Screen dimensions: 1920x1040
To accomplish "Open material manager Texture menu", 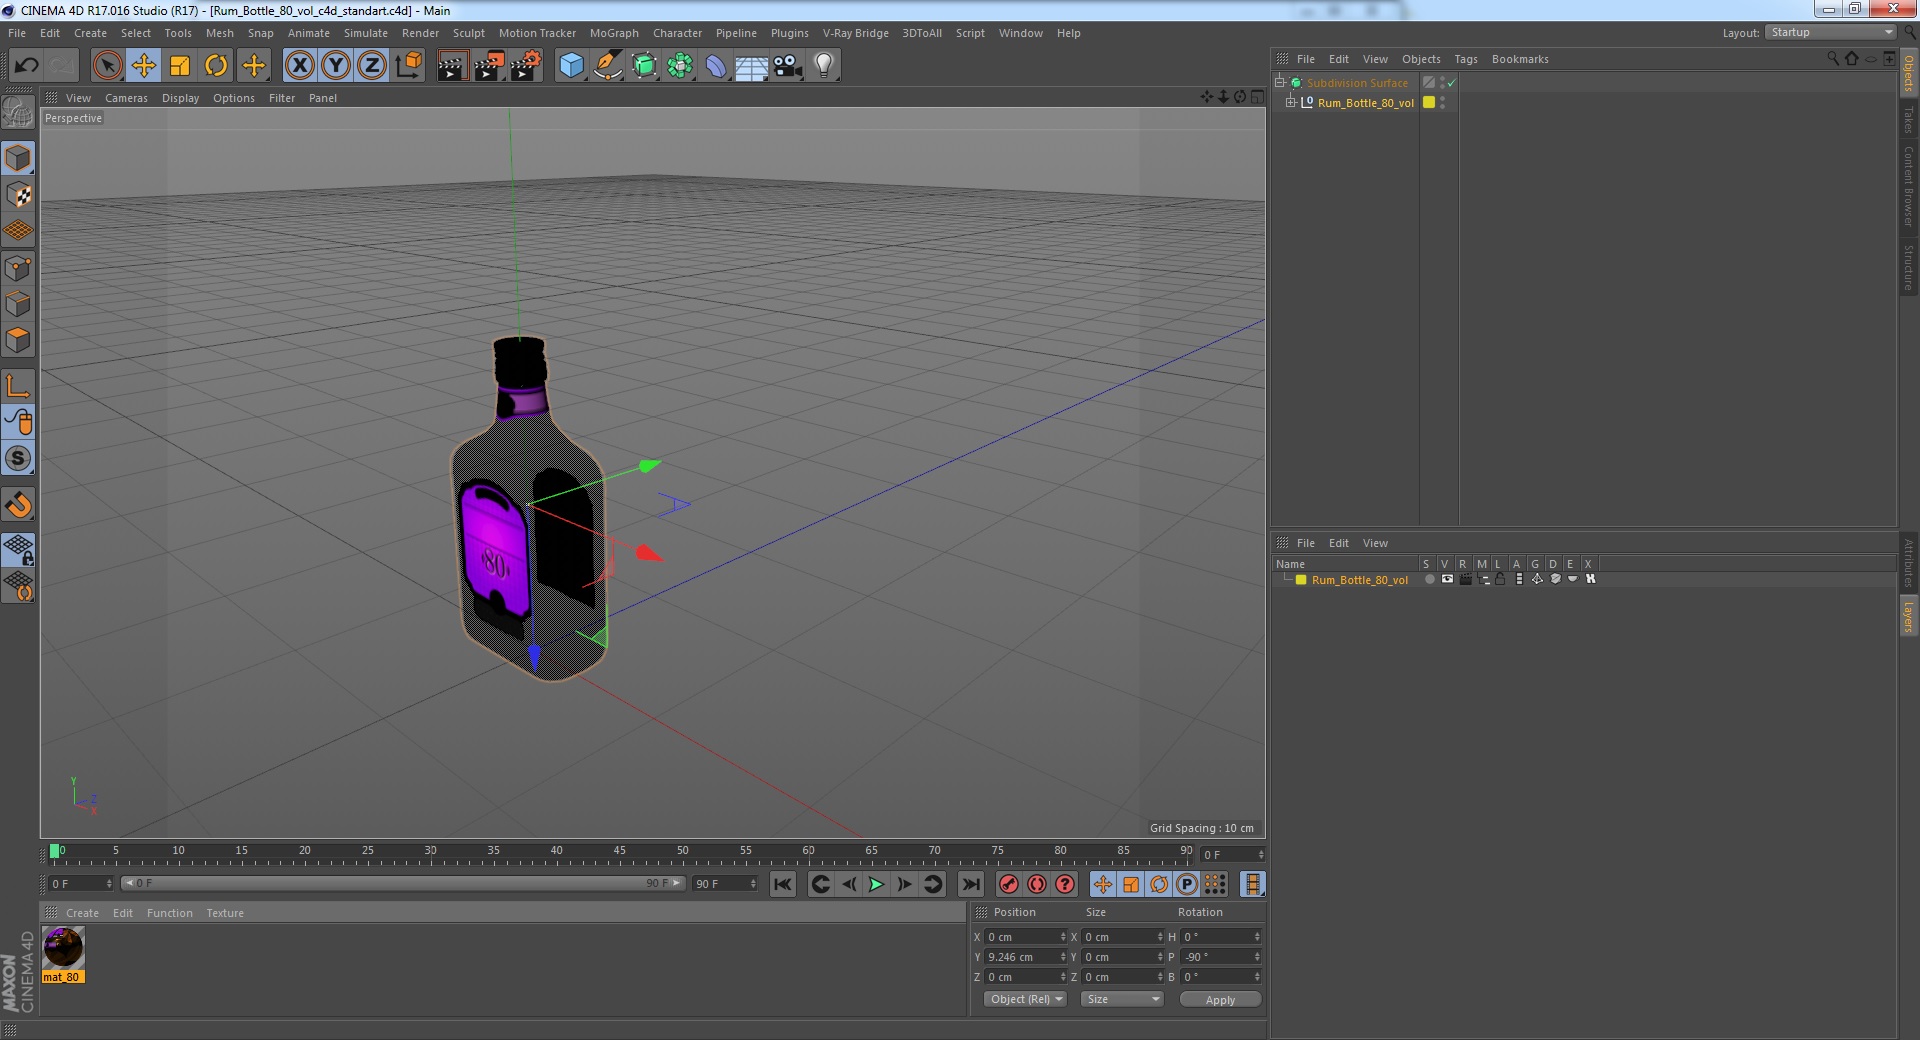I will 225,913.
